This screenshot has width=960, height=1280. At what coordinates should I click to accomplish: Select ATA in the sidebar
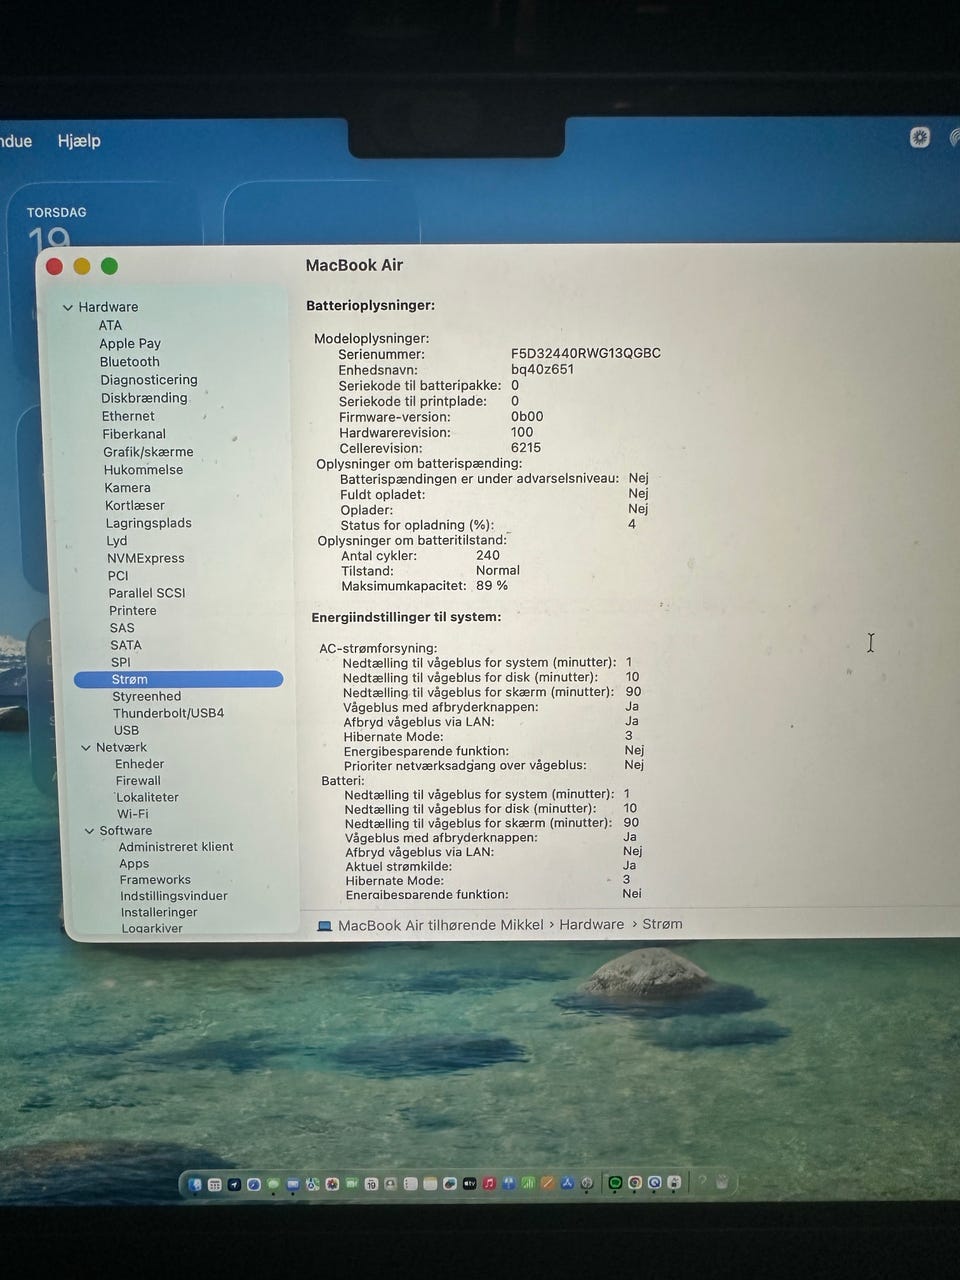click(x=110, y=325)
